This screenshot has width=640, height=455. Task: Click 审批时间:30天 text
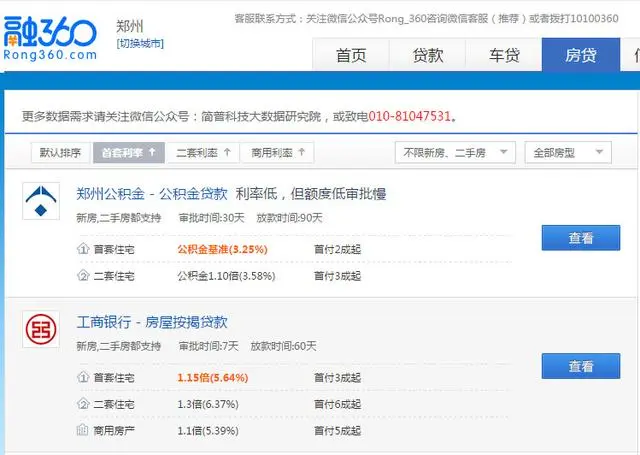(211, 218)
